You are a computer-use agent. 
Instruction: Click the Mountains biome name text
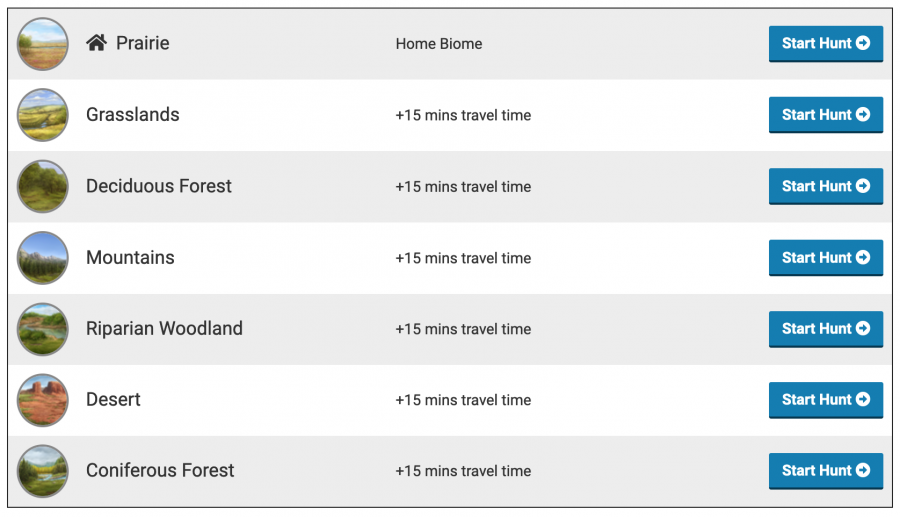[130, 258]
